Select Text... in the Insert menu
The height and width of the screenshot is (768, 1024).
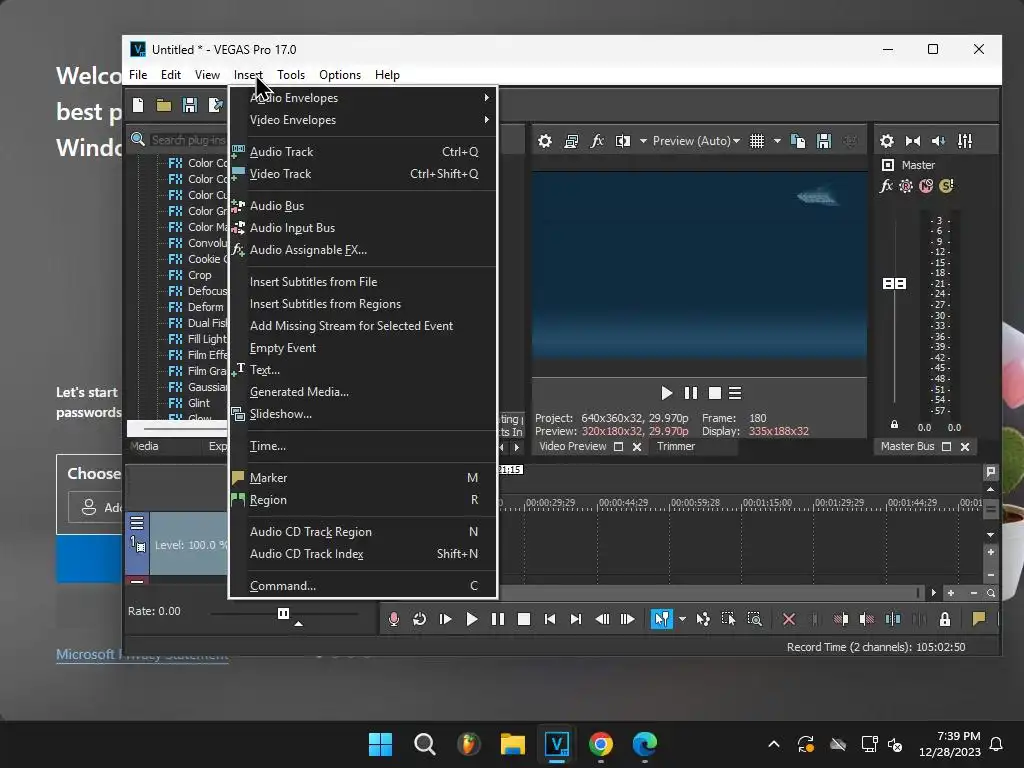[363, 370]
